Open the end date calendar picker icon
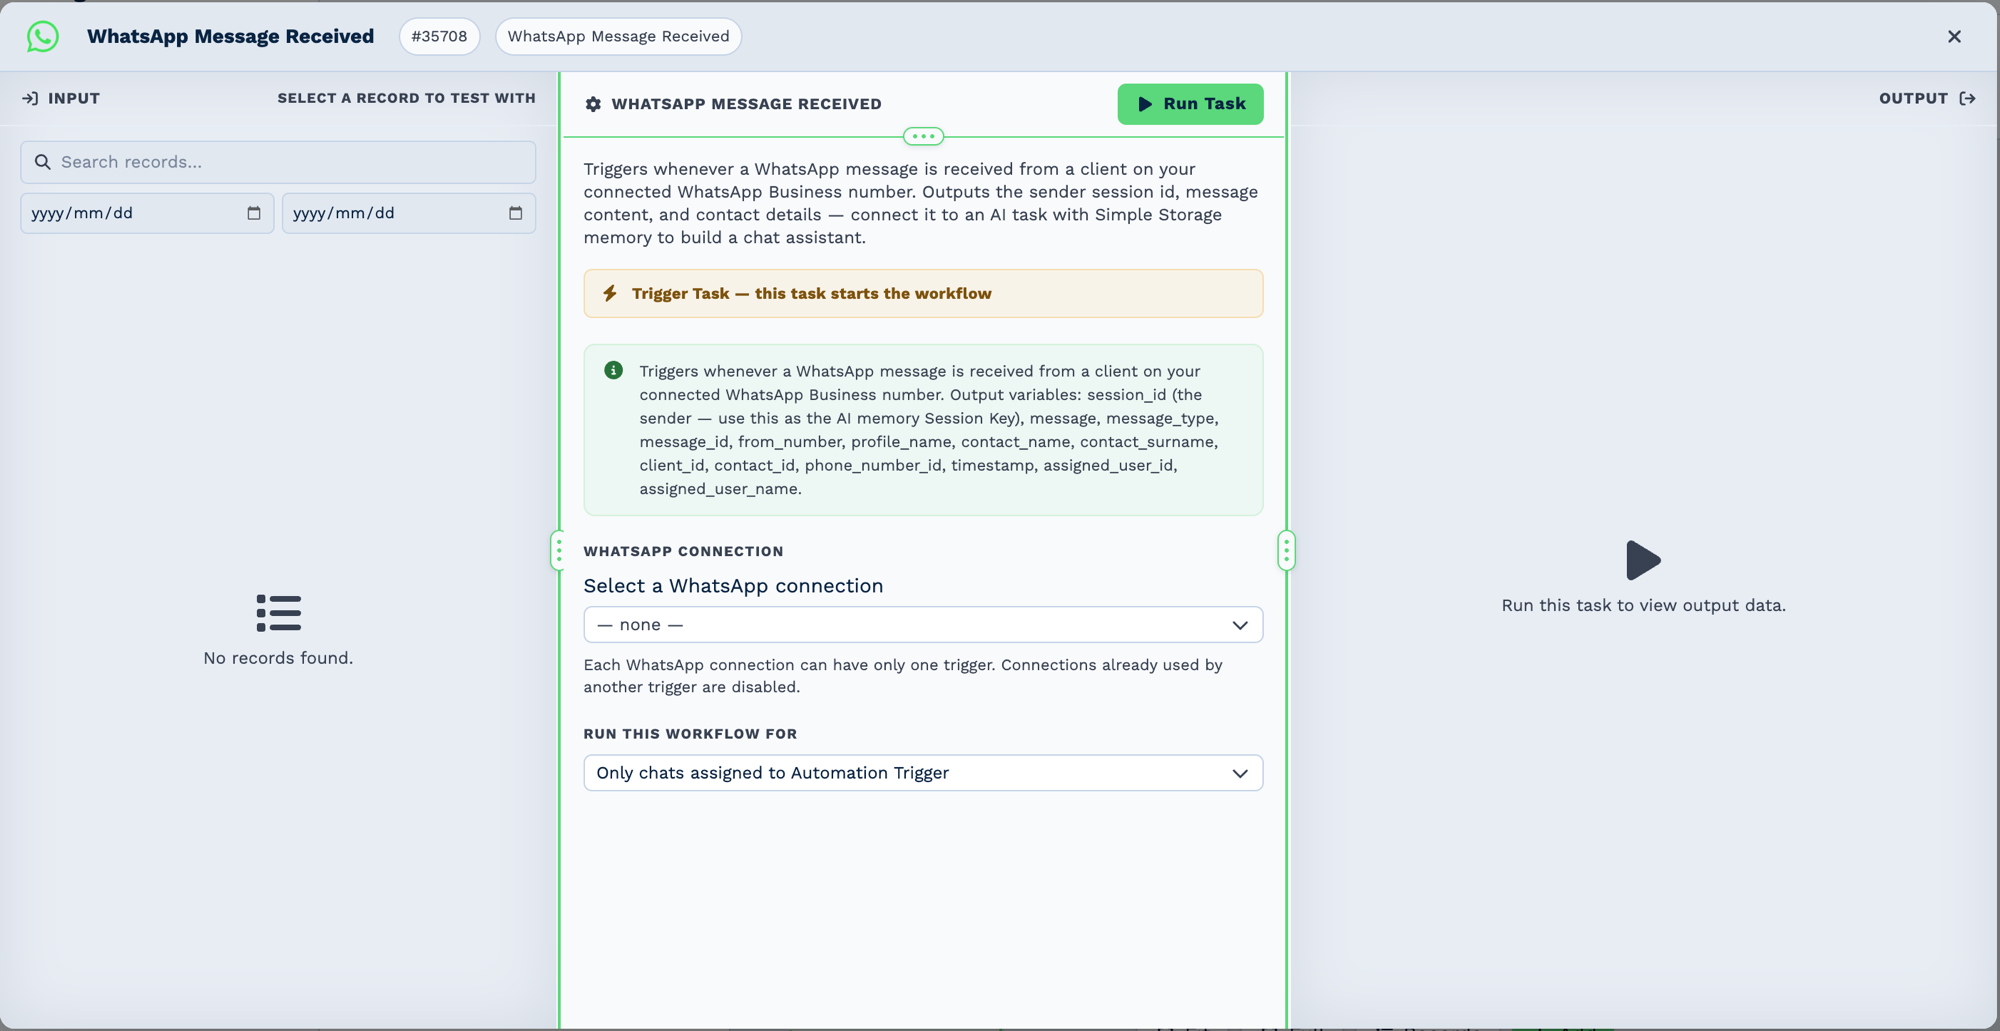2000x1031 pixels. [x=516, y=213]
